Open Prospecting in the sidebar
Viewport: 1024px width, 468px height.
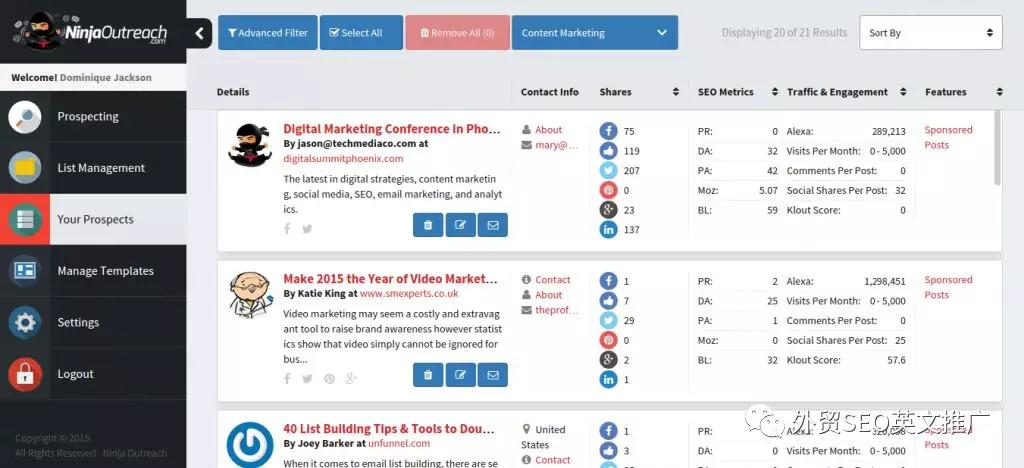88,117
